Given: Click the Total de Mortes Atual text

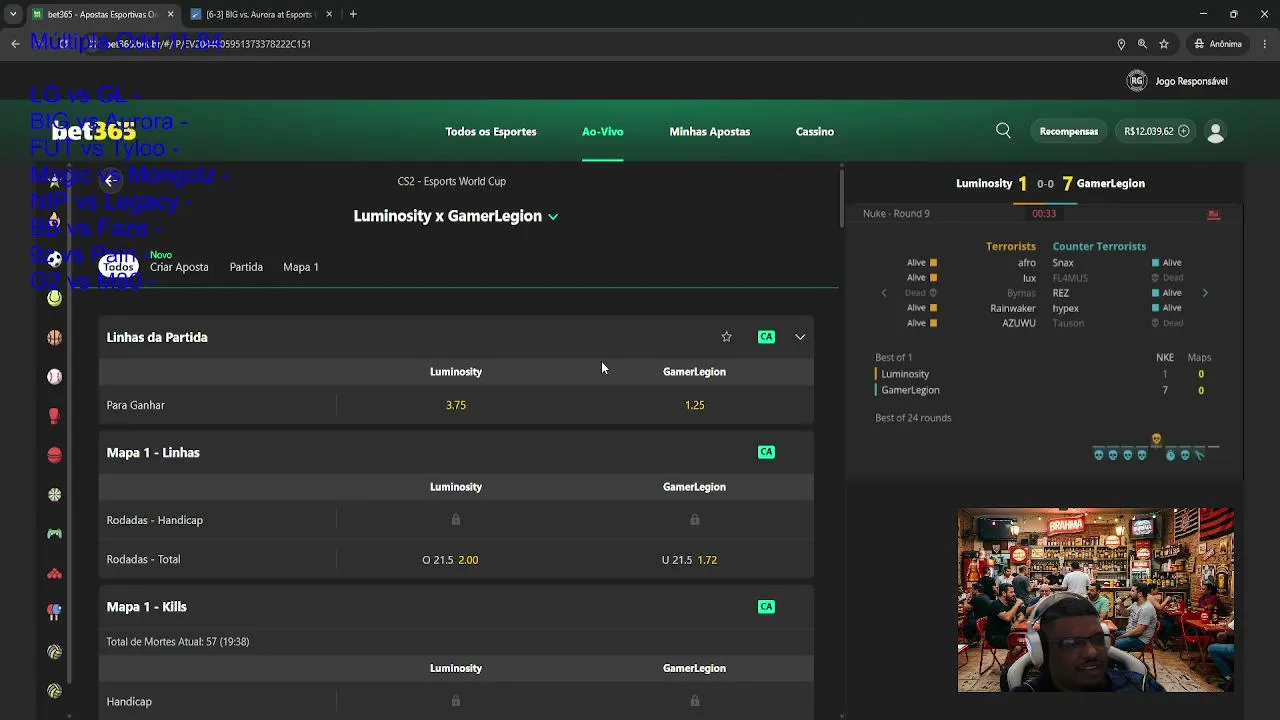Looking at the screenshot, I should click(178, 642).
